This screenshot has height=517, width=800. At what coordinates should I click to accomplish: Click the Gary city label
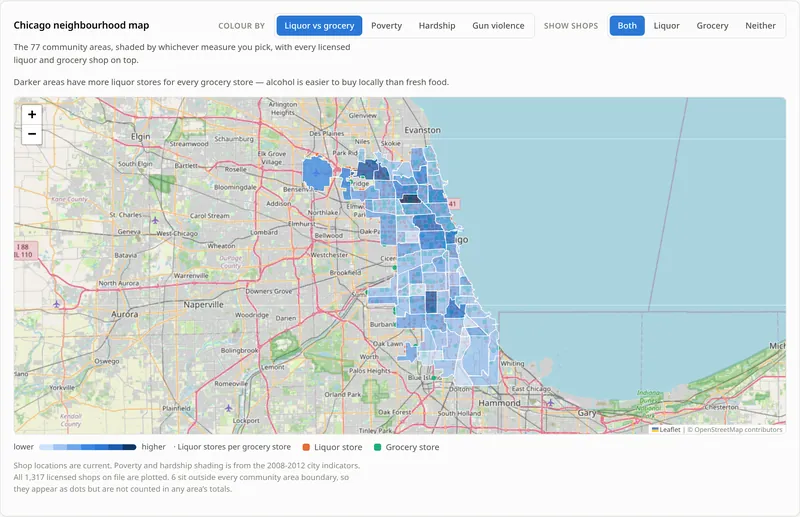pyautogui.click(x=587, y=413)
